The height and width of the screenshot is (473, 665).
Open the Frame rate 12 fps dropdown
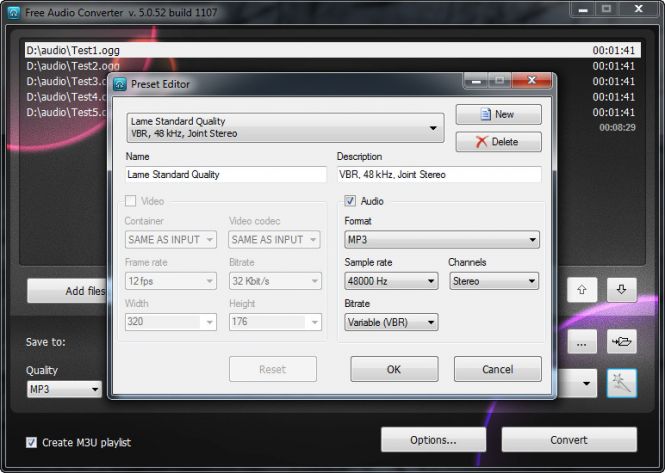click(170, 281)
